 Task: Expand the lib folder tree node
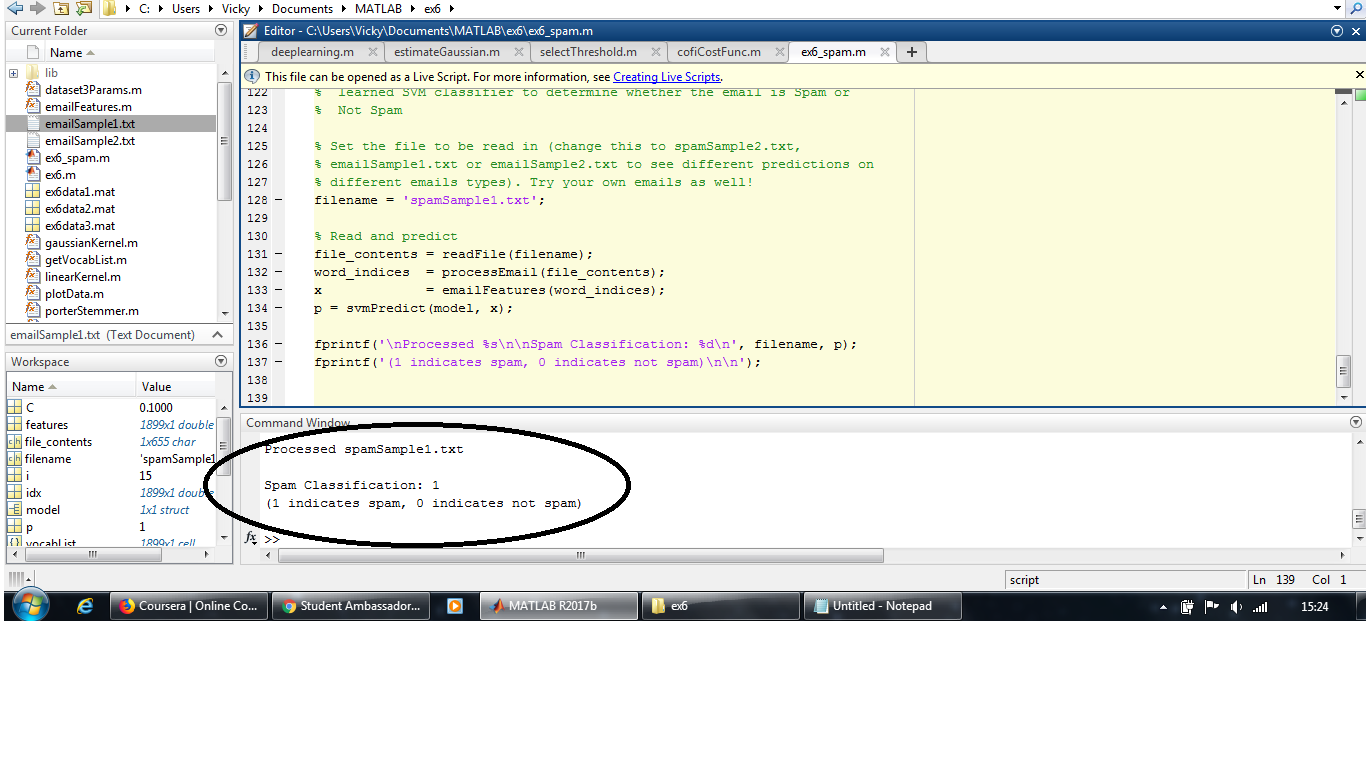14,73
